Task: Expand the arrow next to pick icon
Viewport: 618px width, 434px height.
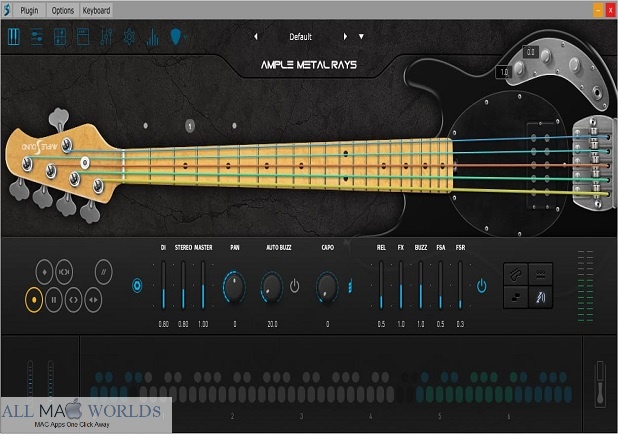Action: pyautogui.click(x=185, y=38)
